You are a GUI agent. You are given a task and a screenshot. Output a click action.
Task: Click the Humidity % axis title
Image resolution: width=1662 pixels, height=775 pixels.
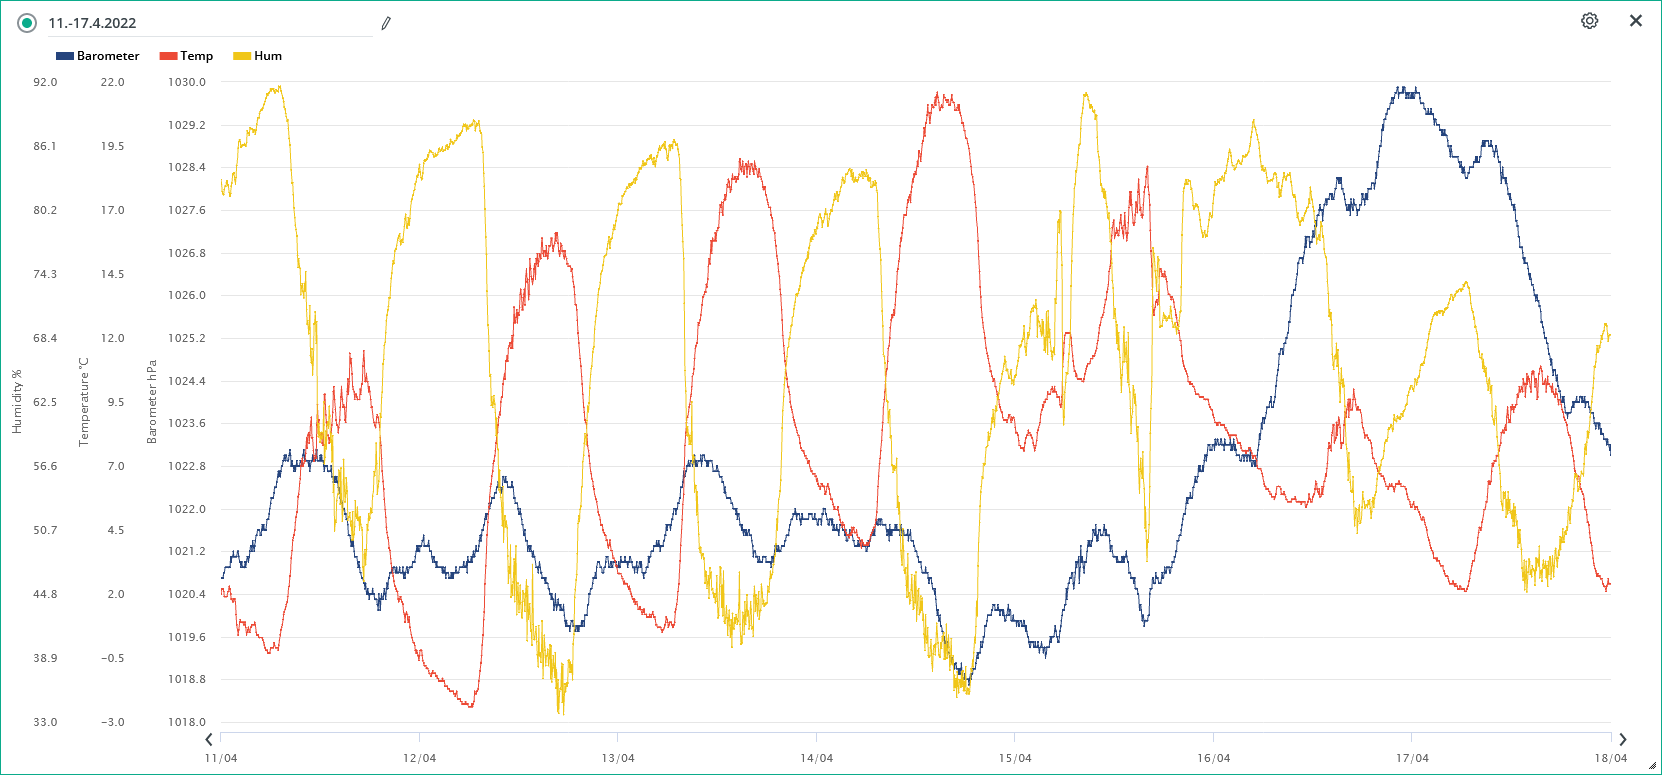coord(17,402)
